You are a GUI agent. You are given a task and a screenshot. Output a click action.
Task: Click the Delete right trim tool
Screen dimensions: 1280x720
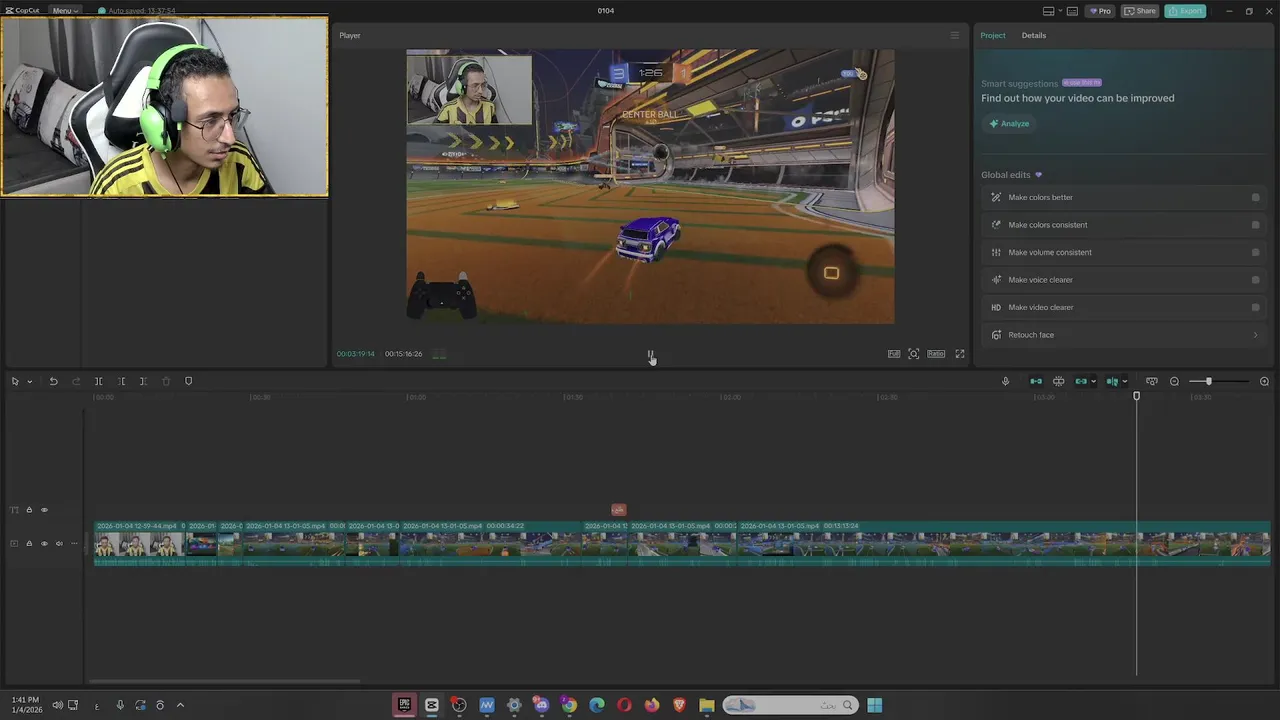click(143, 381)
